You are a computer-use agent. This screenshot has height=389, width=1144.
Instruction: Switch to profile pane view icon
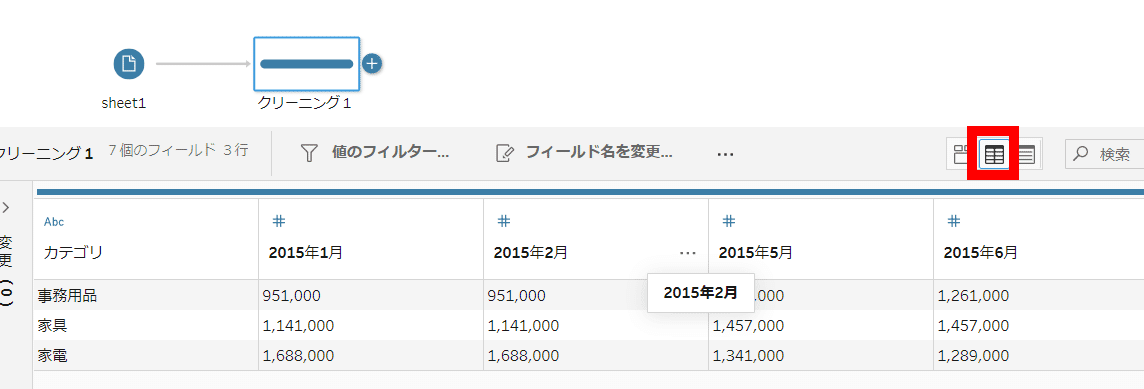click(x=961, y=154)
